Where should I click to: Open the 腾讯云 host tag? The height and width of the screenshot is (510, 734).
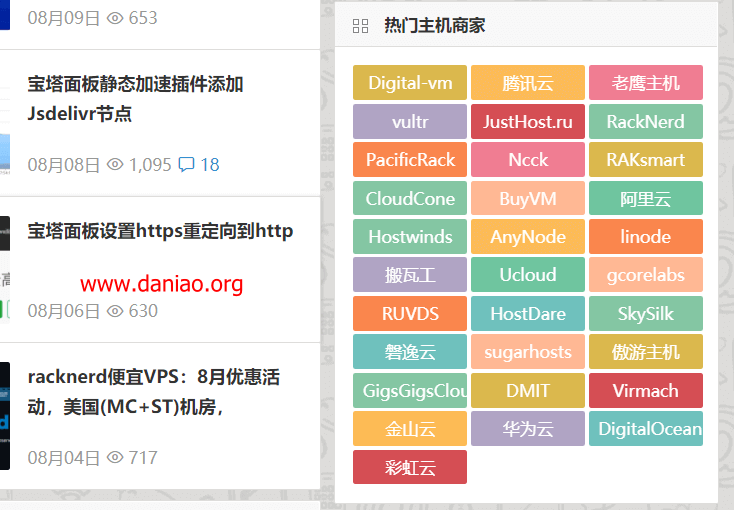click(x=528, y=83)
